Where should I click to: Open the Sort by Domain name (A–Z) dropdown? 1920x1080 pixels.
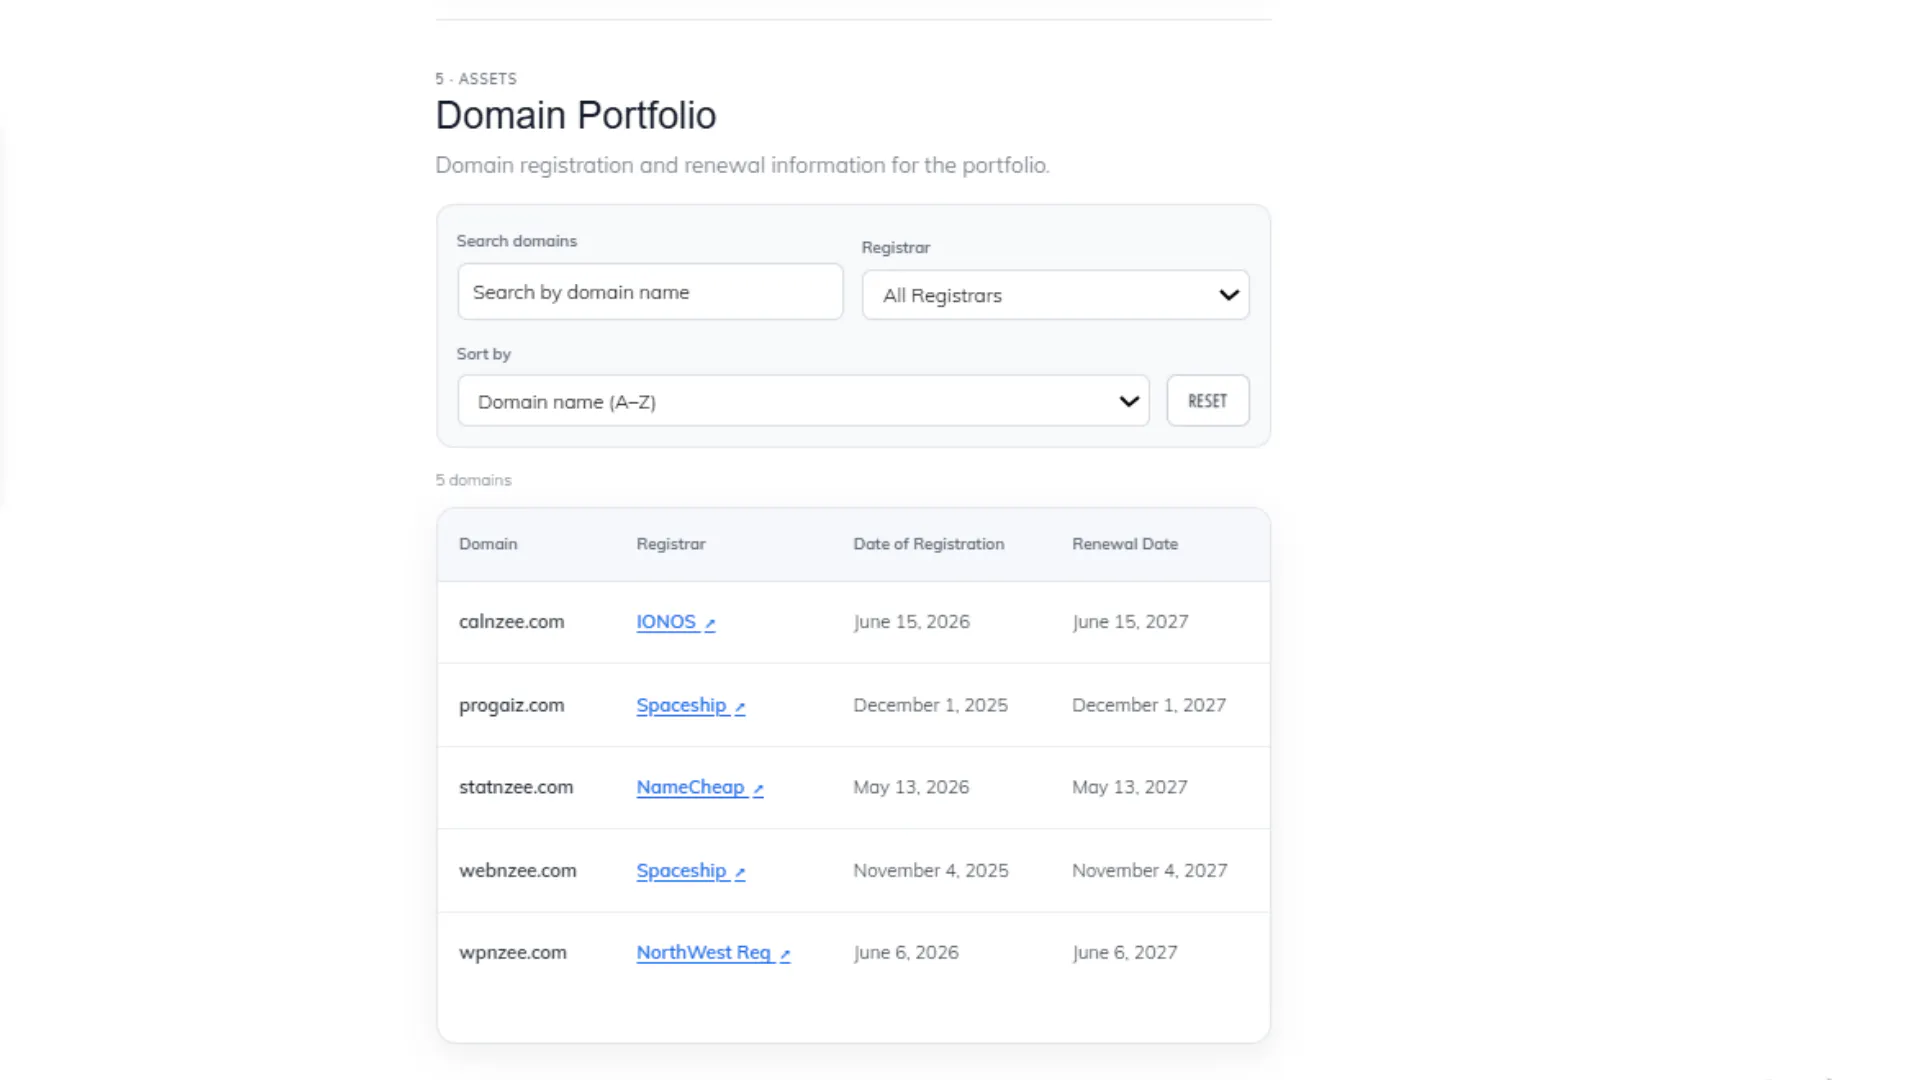click(803, 401)
